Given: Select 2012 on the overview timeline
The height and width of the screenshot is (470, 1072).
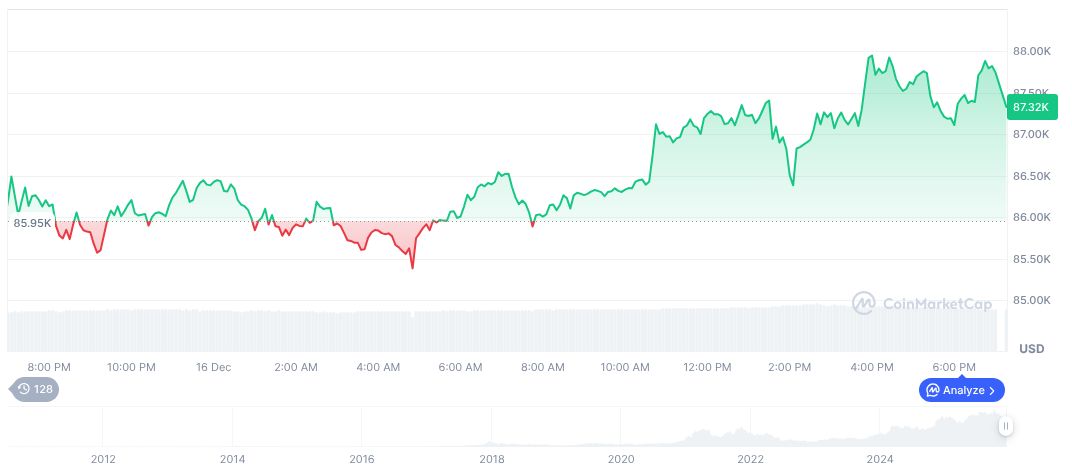Looking at the screenshot, I should 103,459.
